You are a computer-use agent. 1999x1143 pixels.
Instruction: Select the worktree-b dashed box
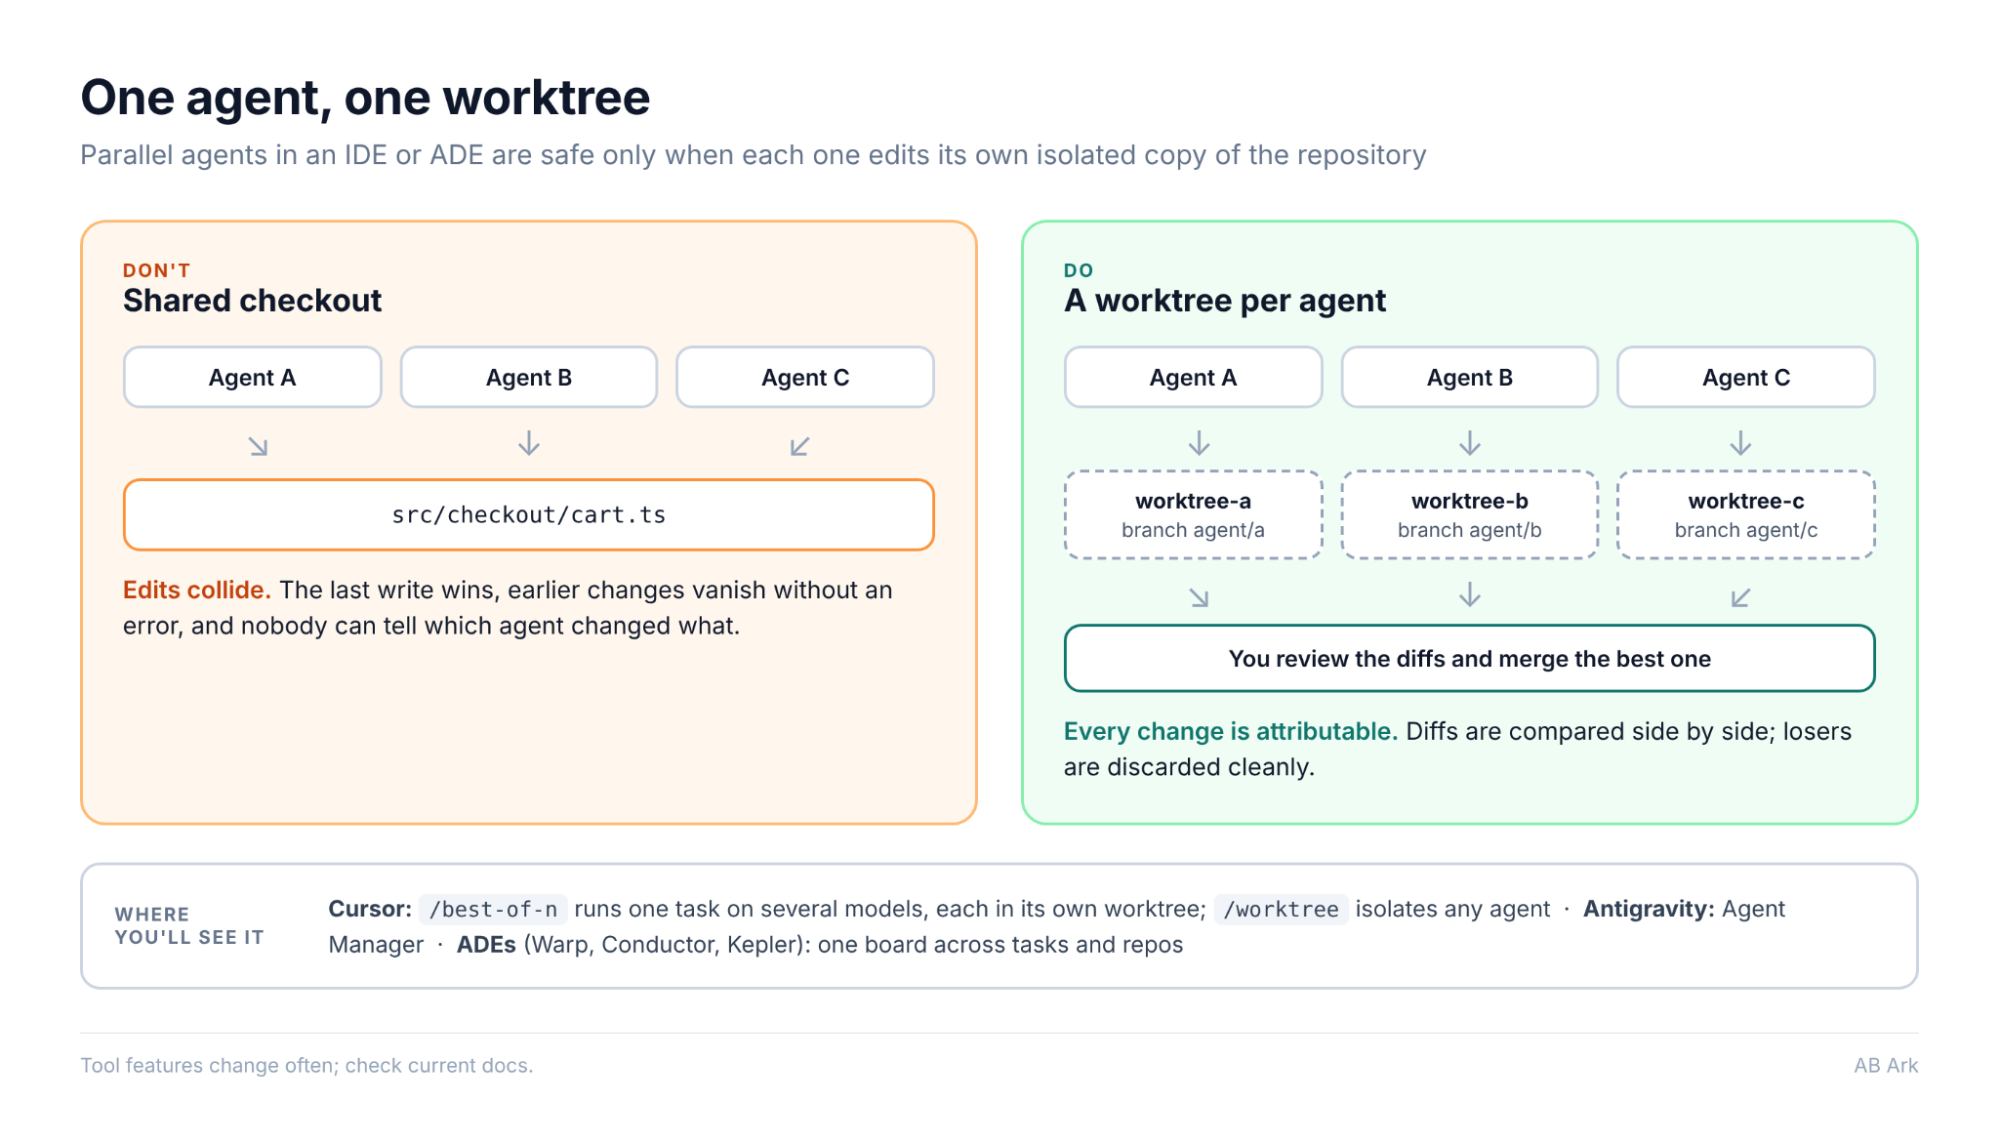pyautogui.click(x=1469, y=515)
